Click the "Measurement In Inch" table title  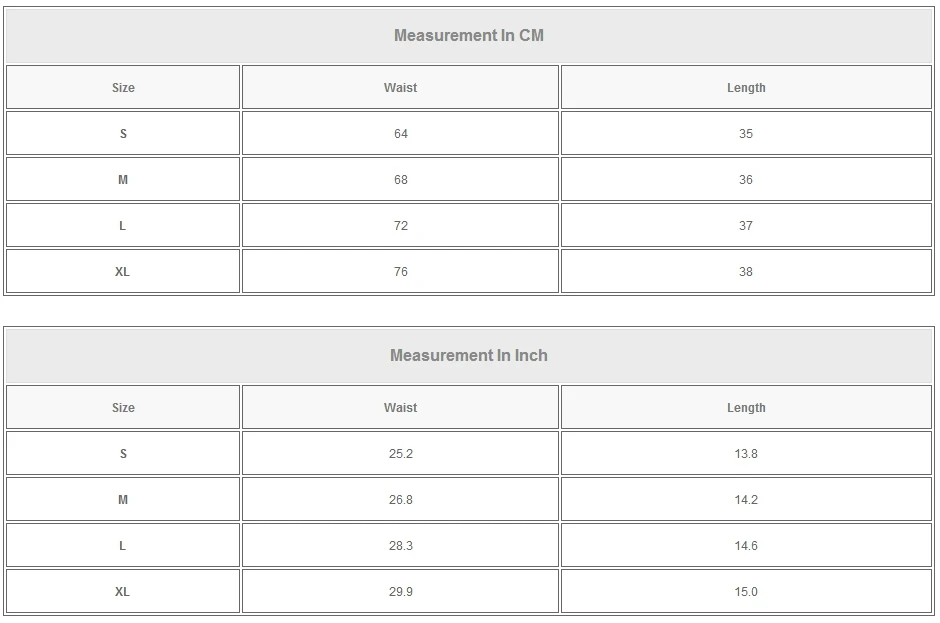pos(468,356)
